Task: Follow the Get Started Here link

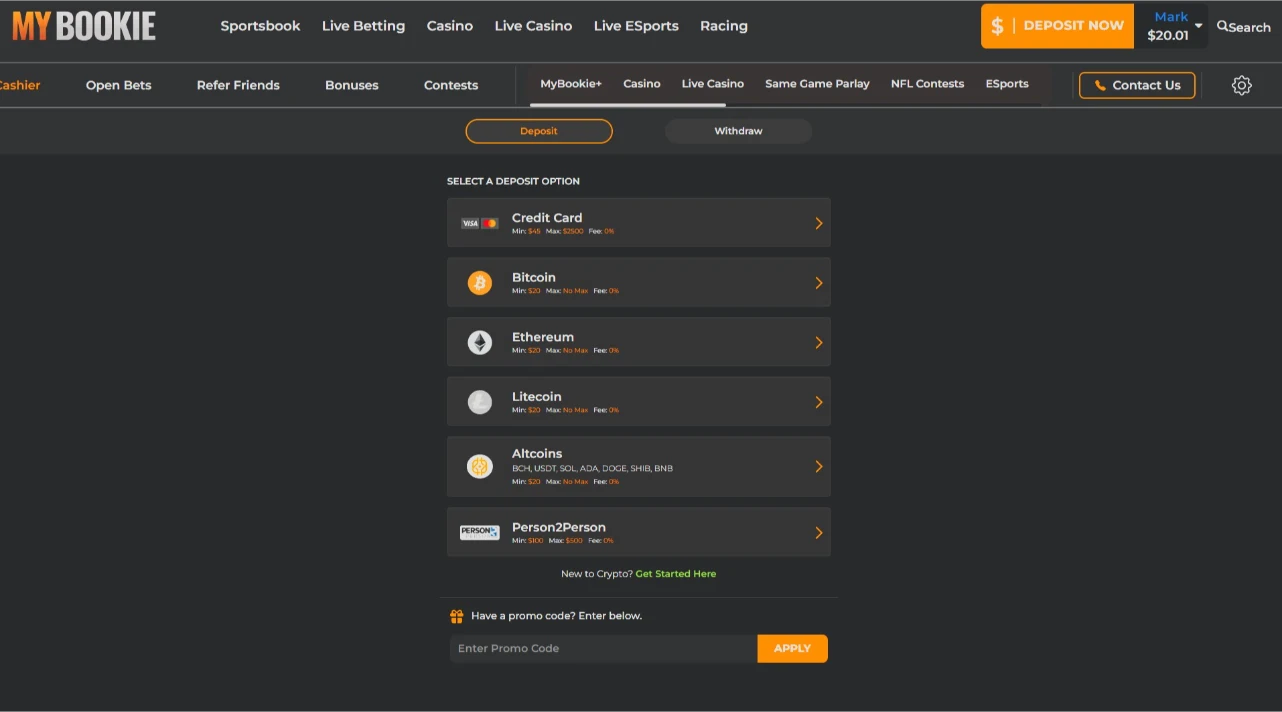Action: (x=676, y=574)
